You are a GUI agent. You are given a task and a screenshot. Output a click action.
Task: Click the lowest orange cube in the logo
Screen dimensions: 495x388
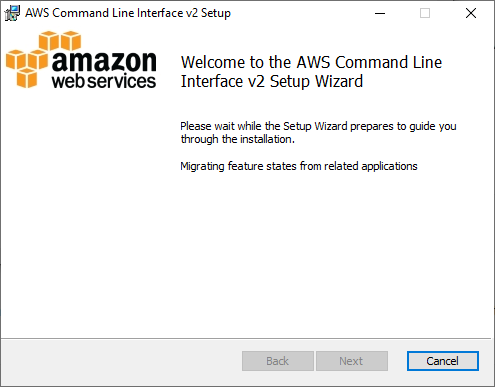click(x=27, y=78)
